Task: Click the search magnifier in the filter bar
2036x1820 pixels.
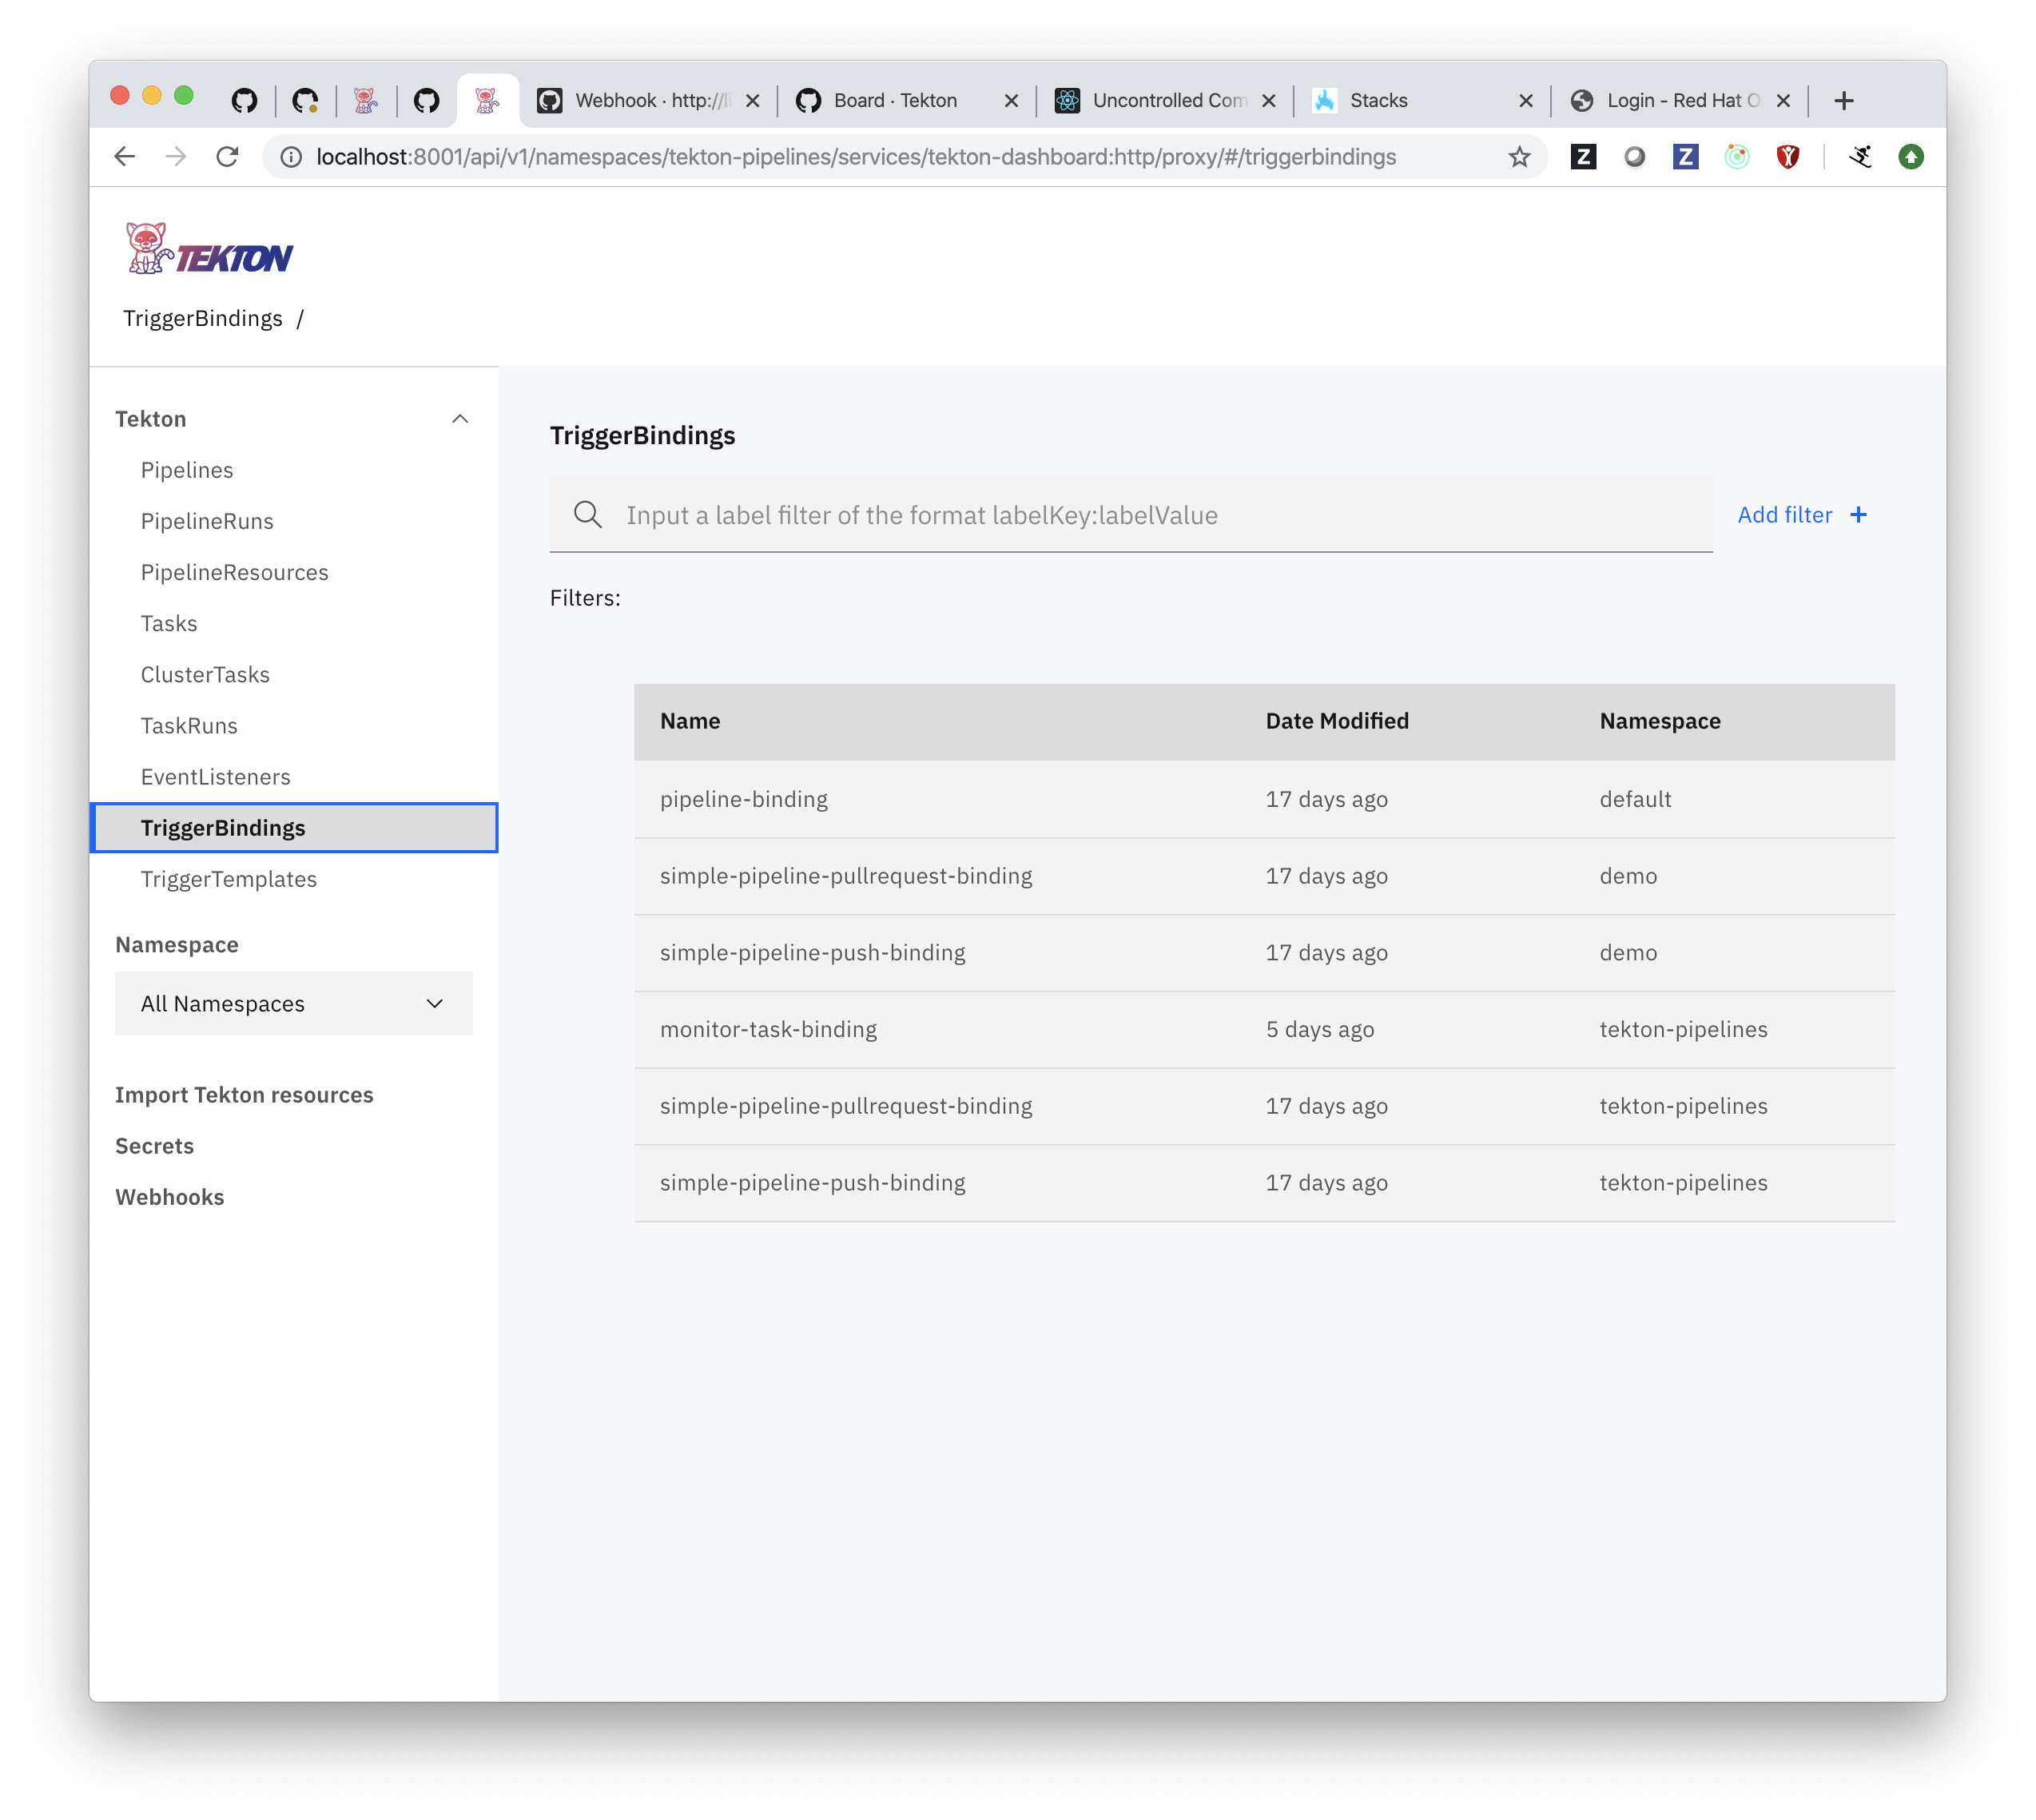Action: click(588, 514)
